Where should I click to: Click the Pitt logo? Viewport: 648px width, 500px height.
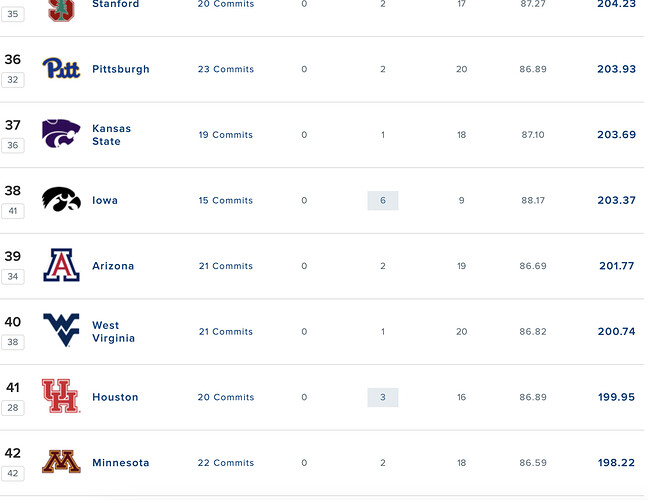point(61,68)
